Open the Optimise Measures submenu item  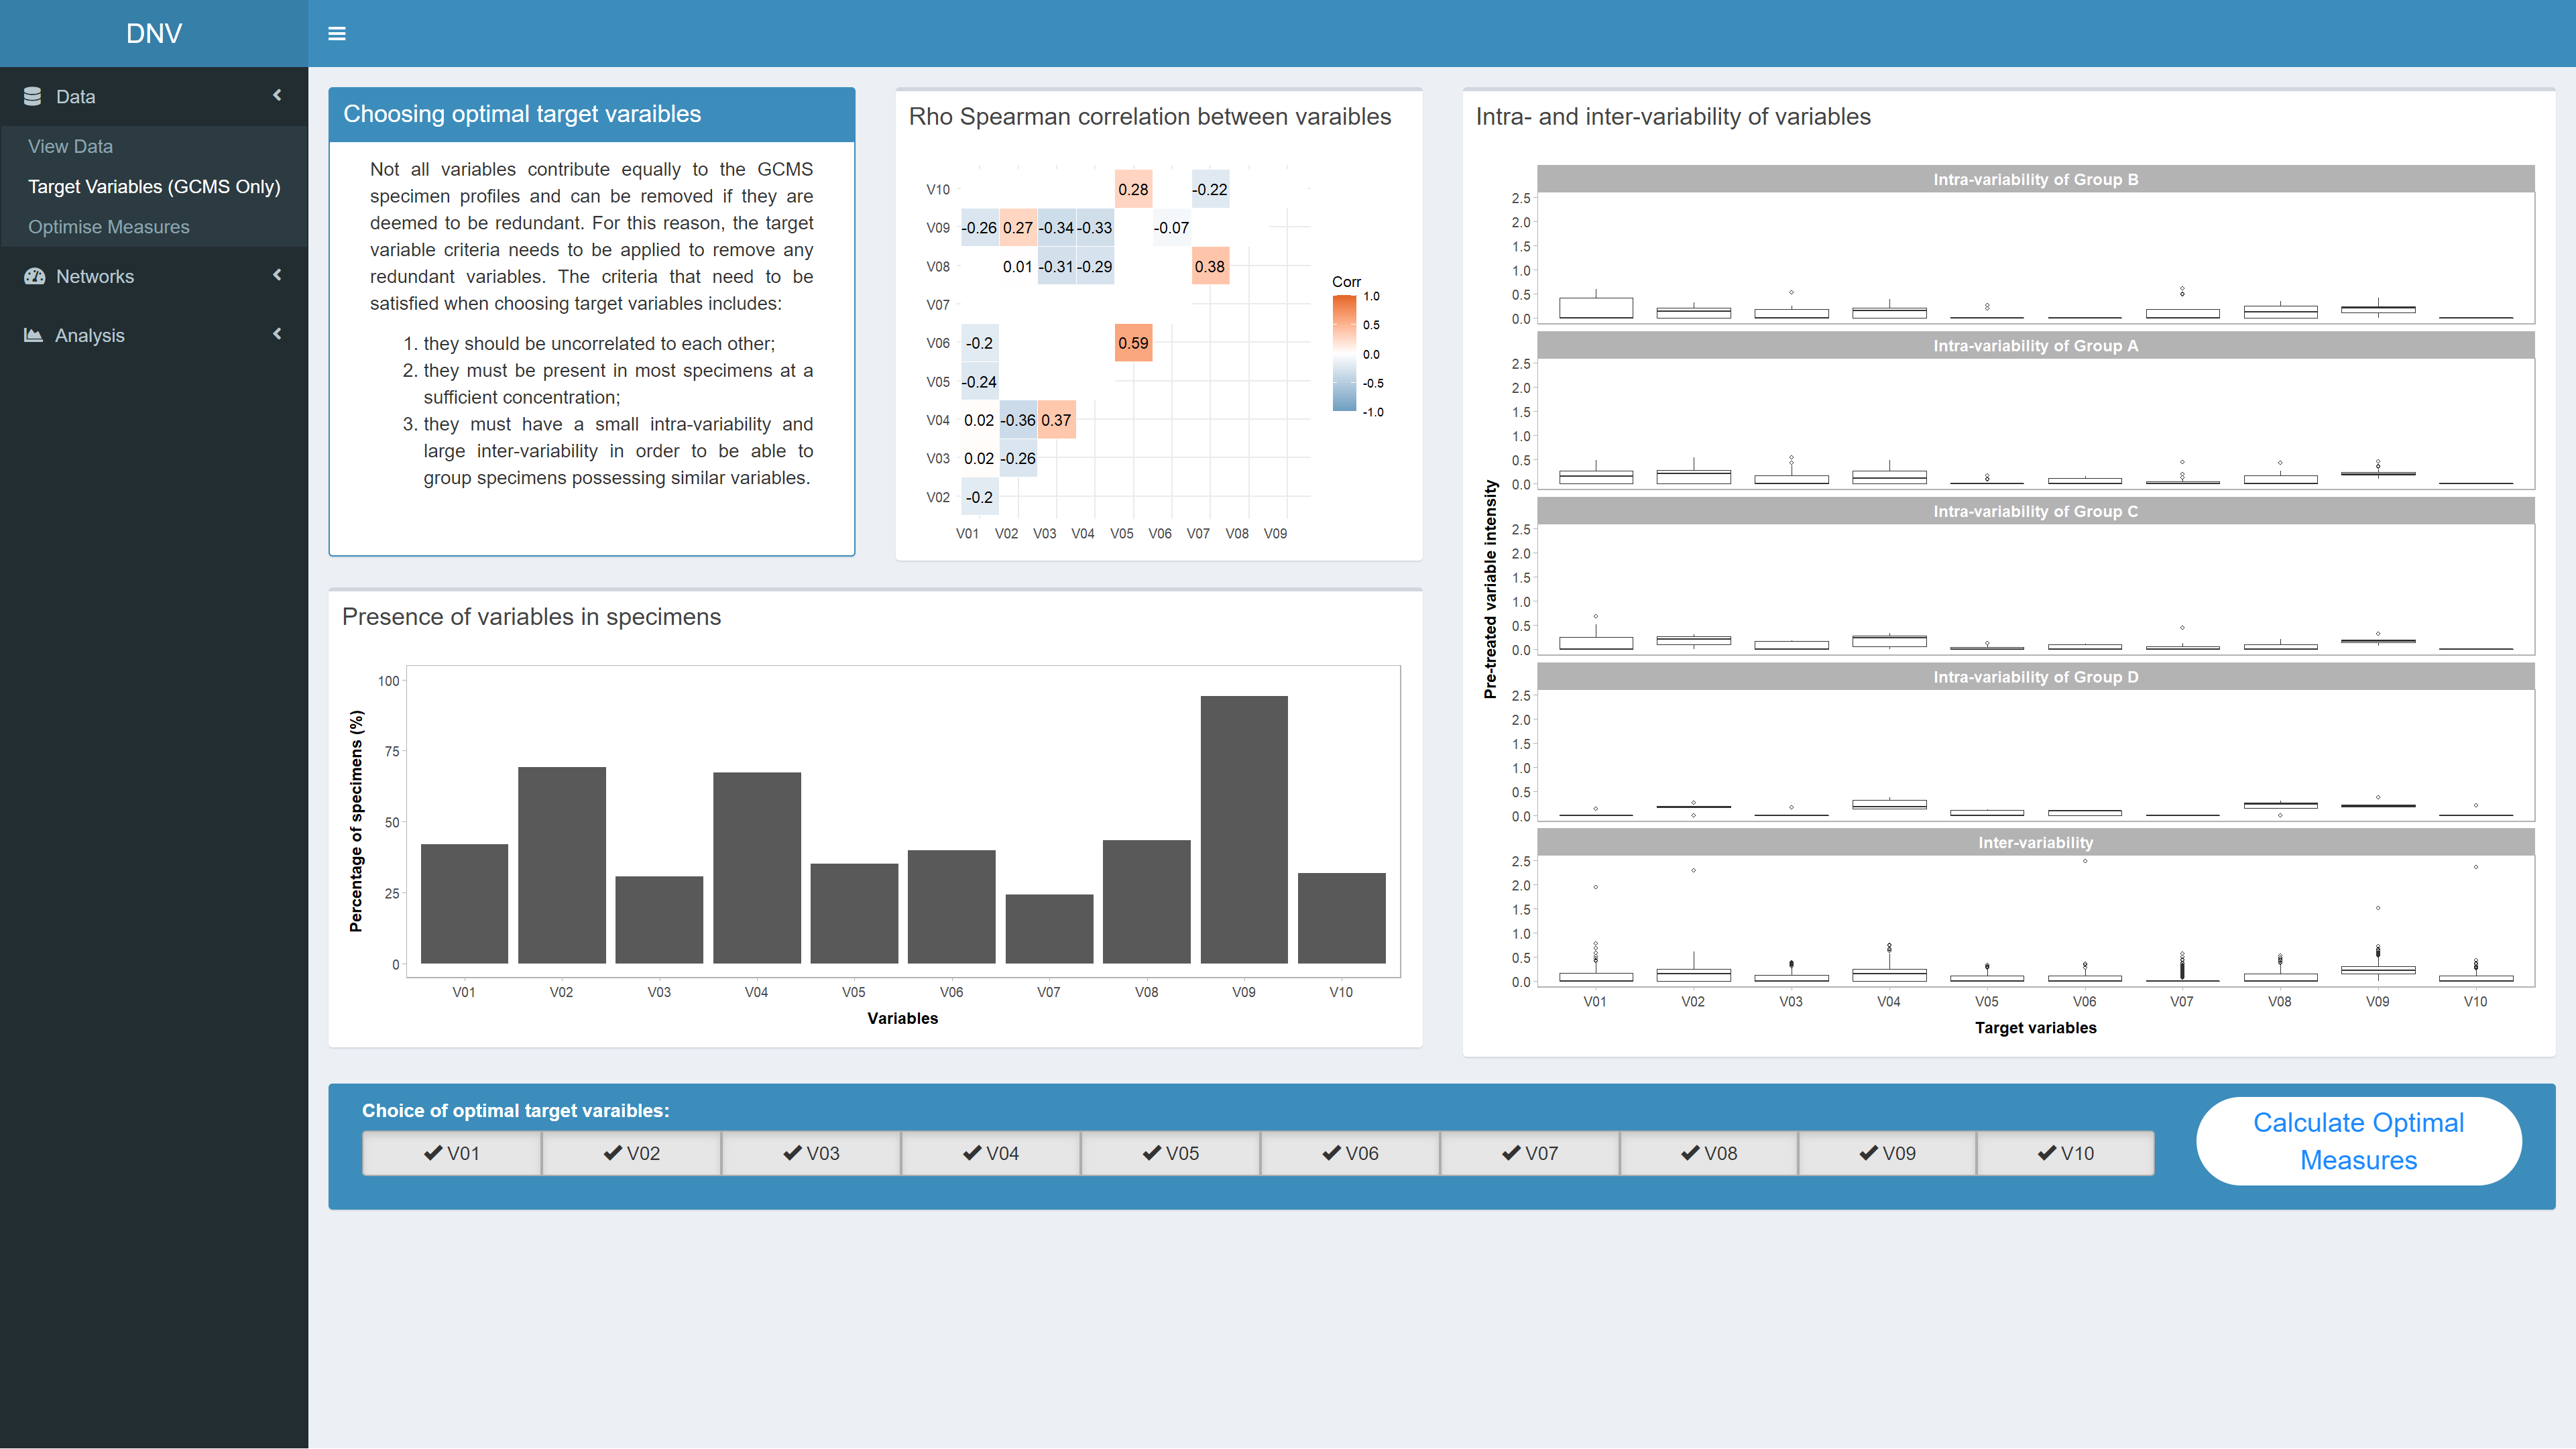click(x=108, y=227)
